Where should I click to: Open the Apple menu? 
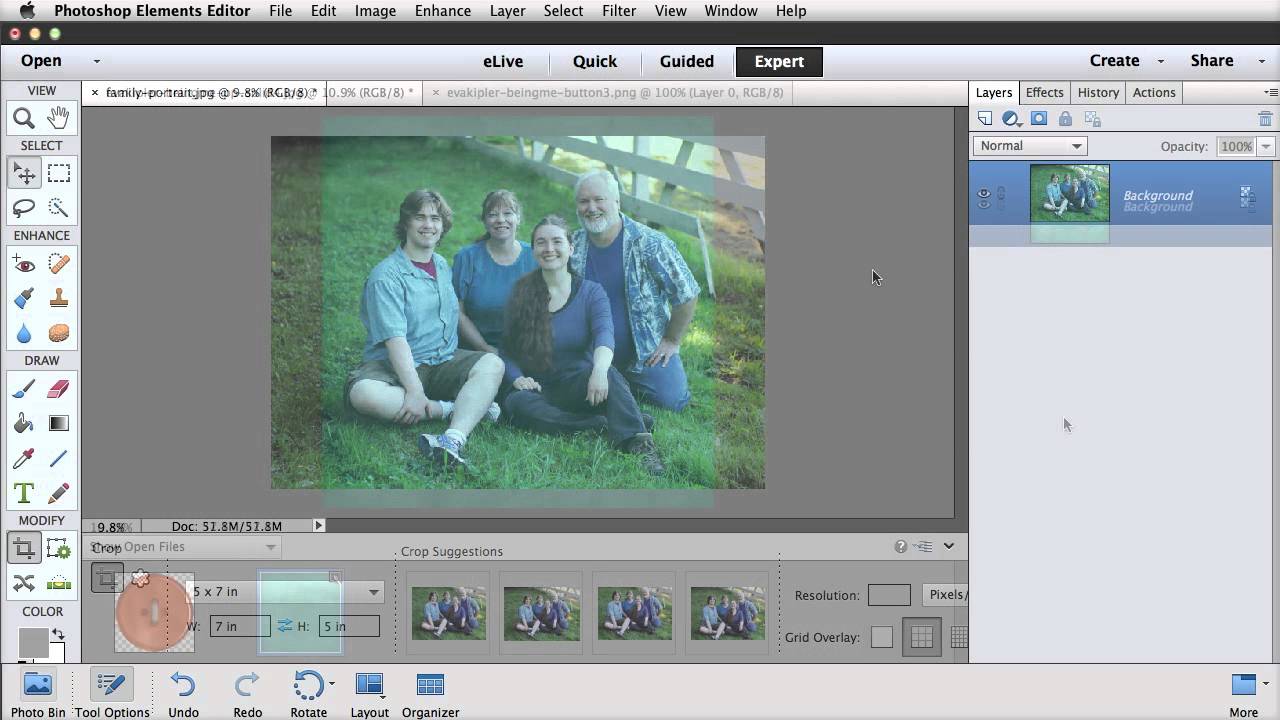[x=27, y=11]
